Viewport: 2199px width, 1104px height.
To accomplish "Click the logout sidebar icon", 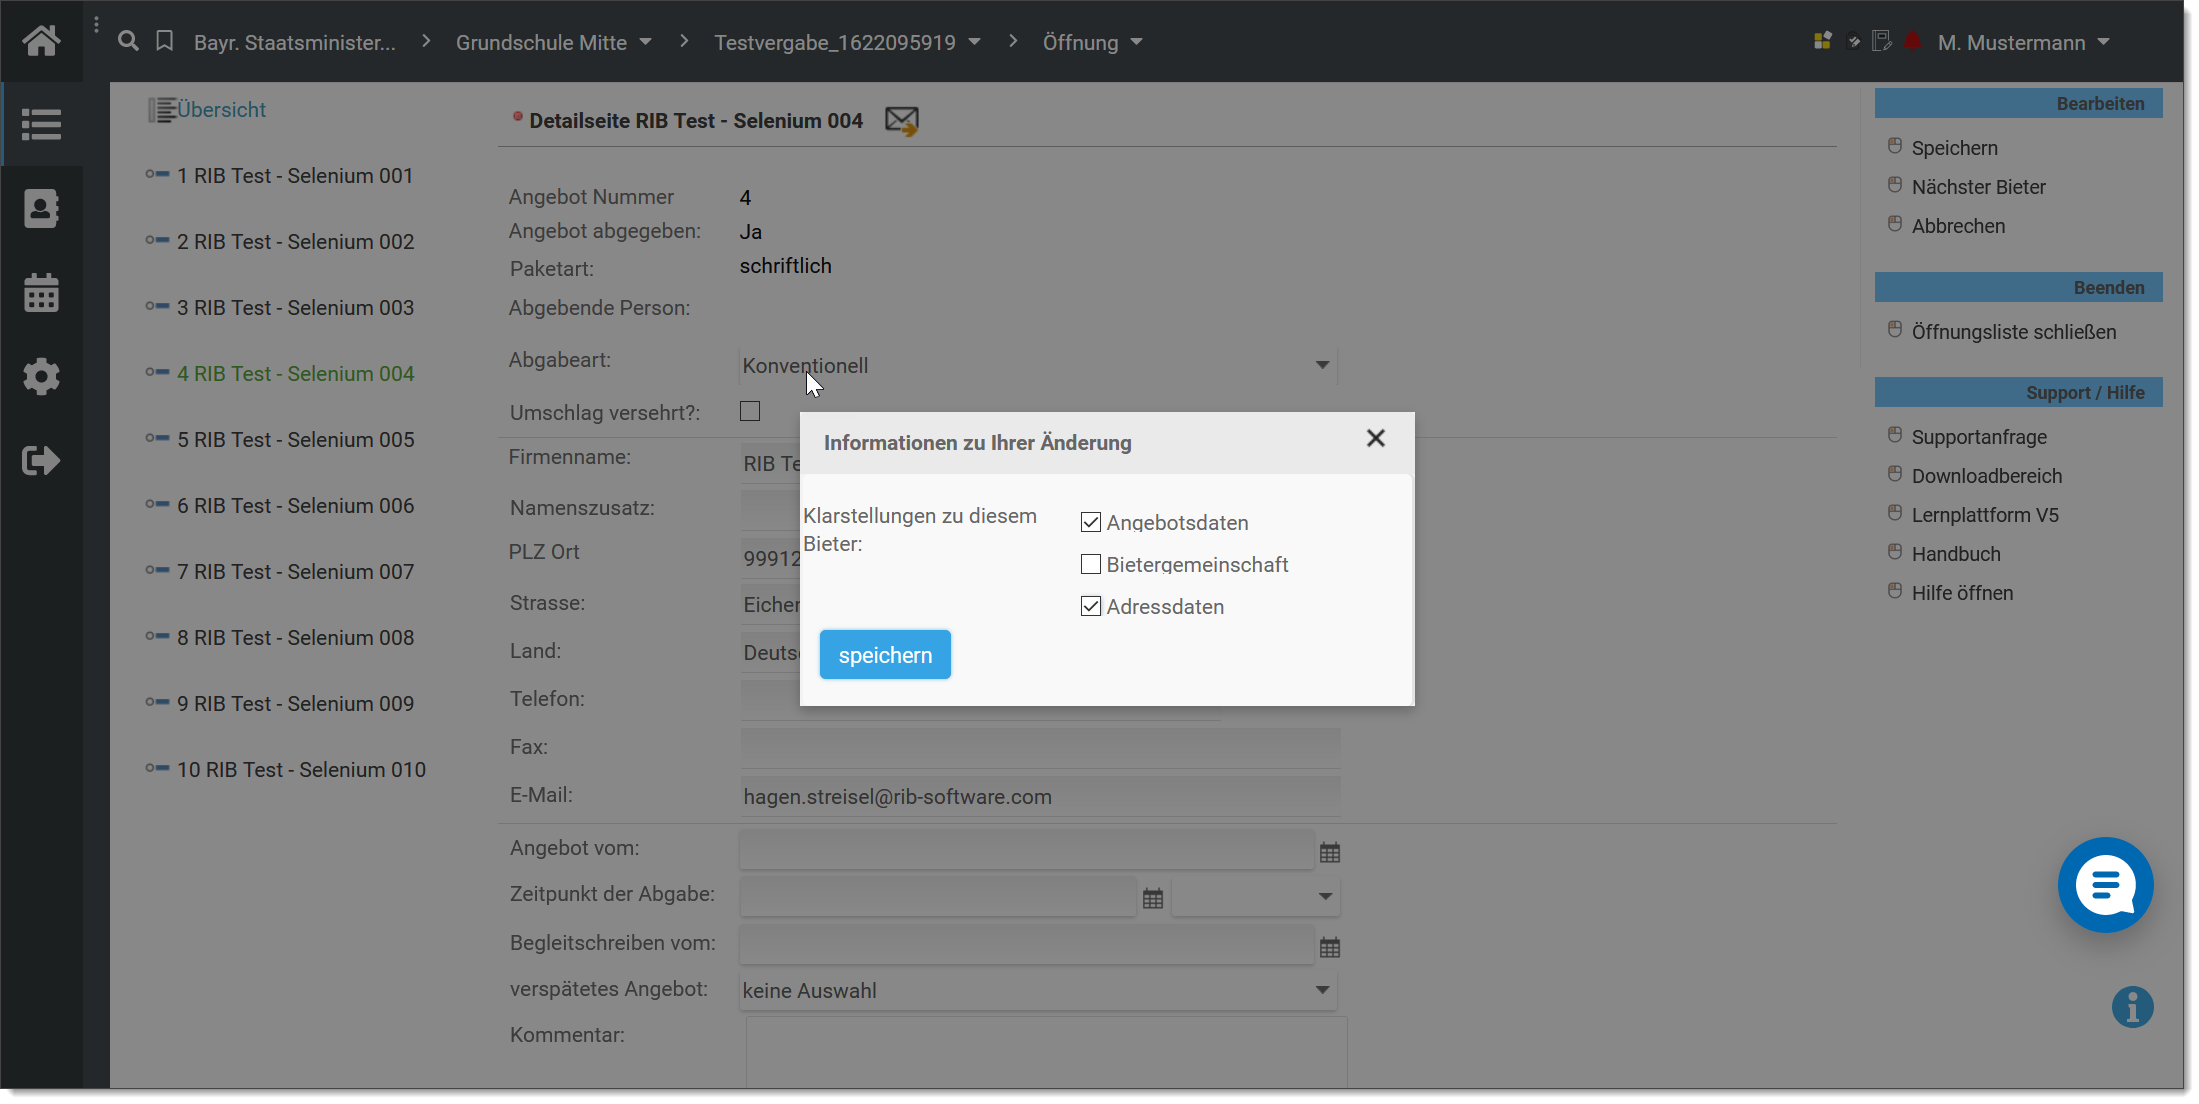I will click(x=41, y=461).
